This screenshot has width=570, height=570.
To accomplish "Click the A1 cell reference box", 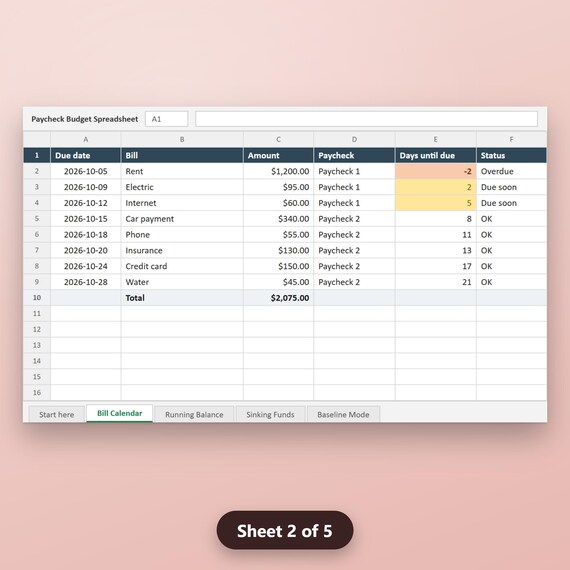I will tap(166, 119).
